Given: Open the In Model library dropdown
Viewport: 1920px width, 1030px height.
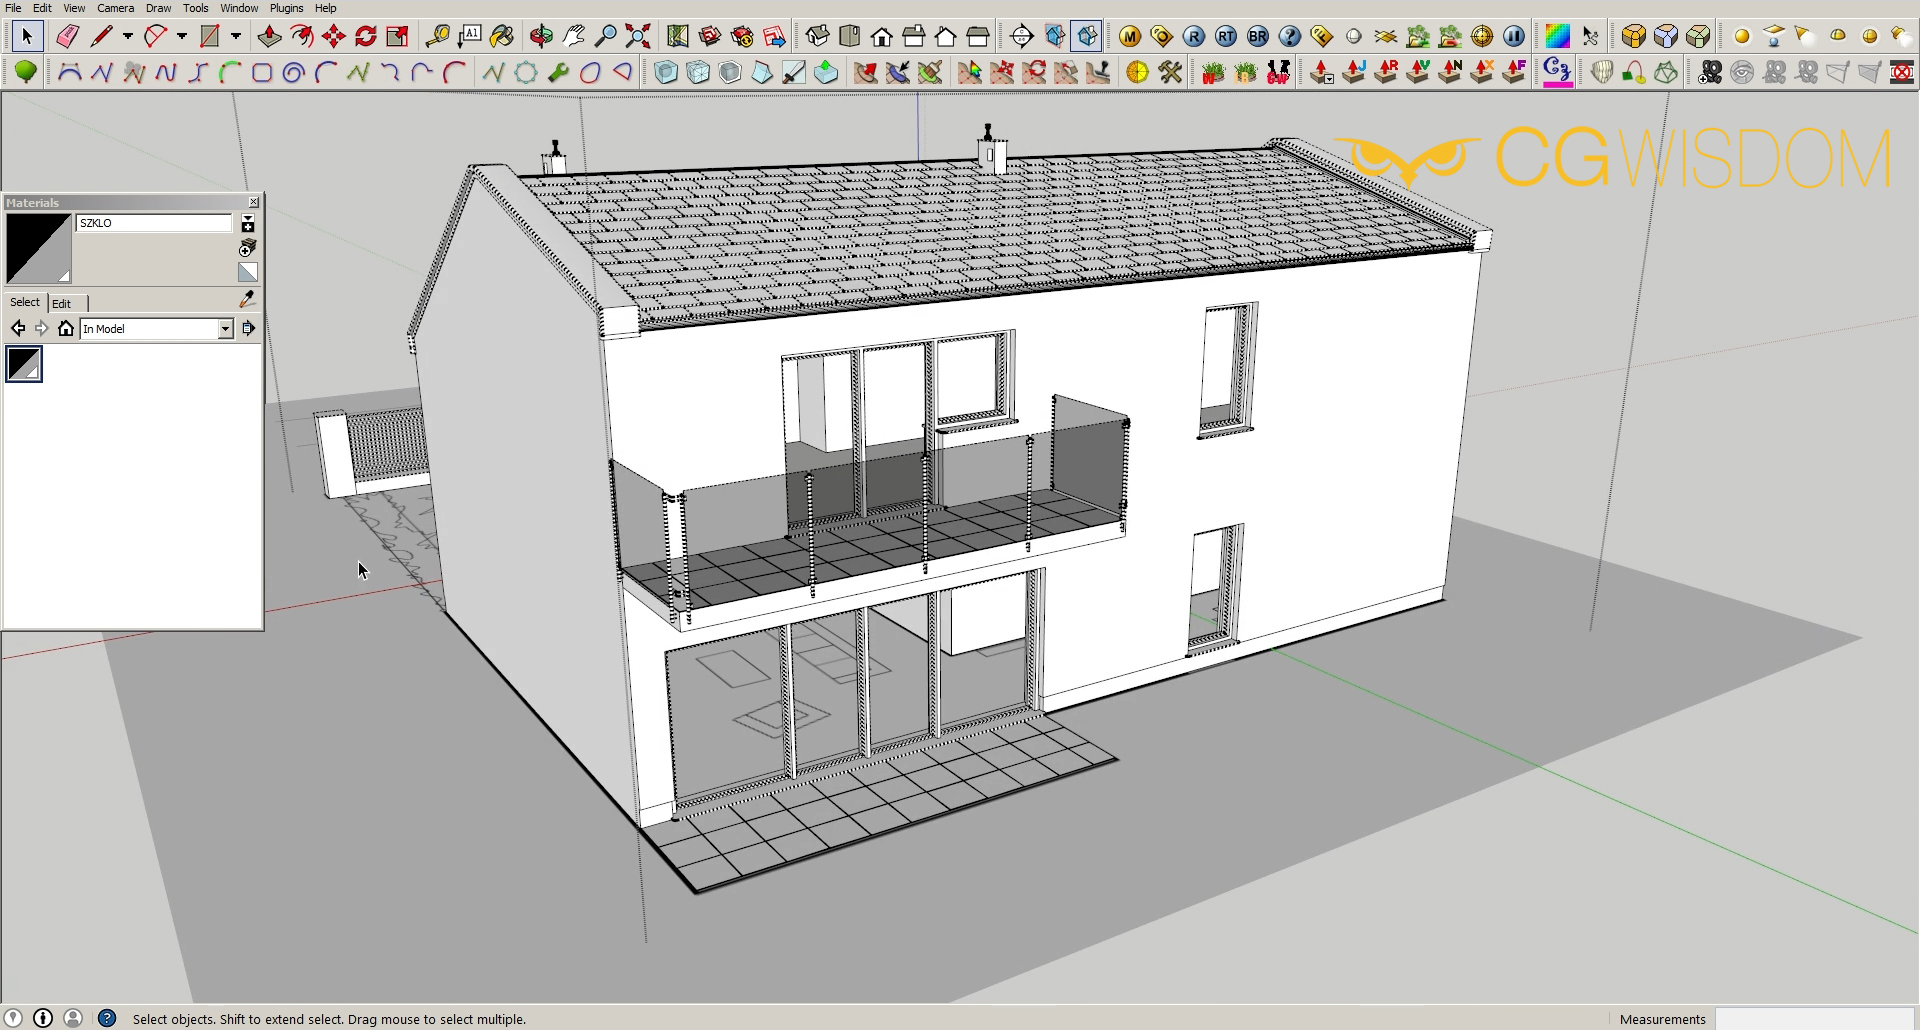Looking at the screenshot, I should click(225, 329).
